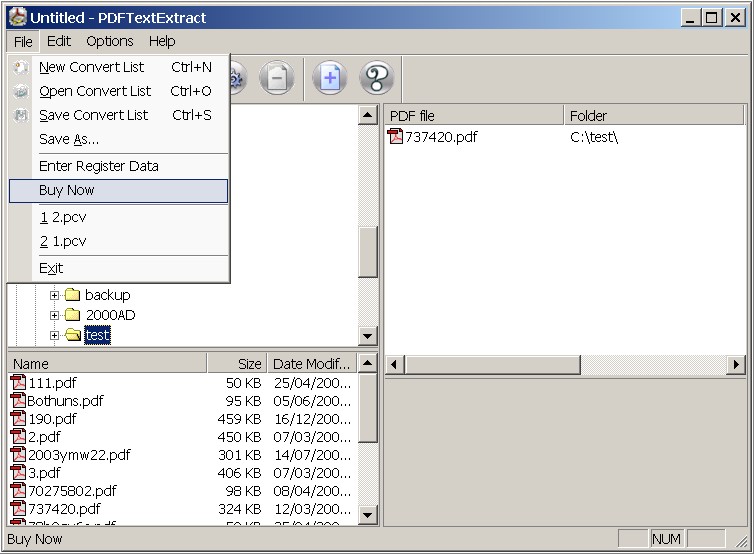Click the PDF file column header
The height and width of the screenshot is (554, 754).
tap(475, 115)
